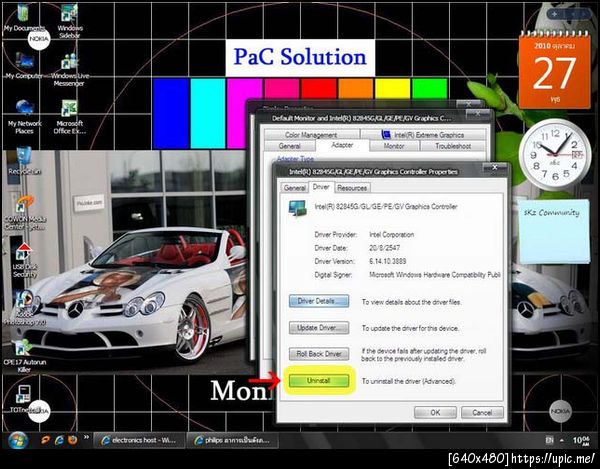Open USB Disk Security shortcut
This screenshot has height=469, width=600.
coord(24,260)
